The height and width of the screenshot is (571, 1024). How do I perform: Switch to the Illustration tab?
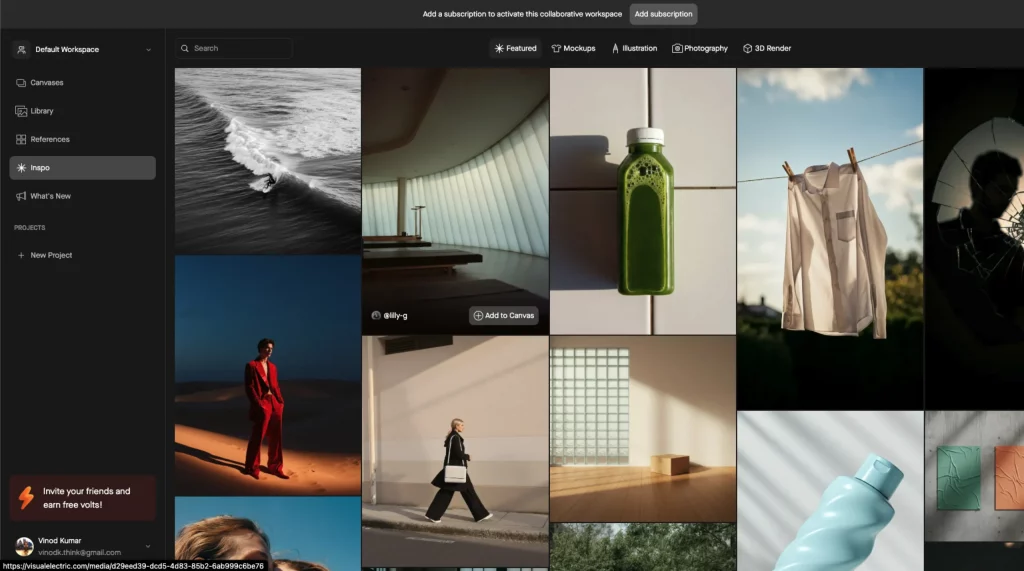[634, 48]
